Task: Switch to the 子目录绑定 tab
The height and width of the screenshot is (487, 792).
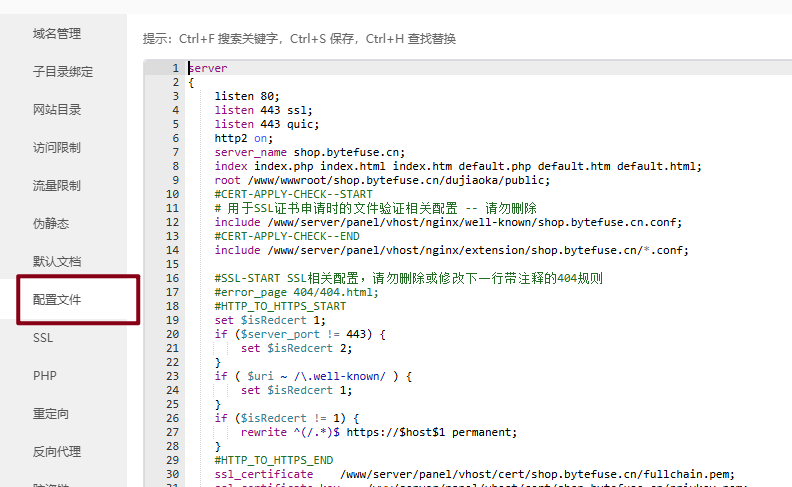Action: pyautogui.click(x=63, y=72)
